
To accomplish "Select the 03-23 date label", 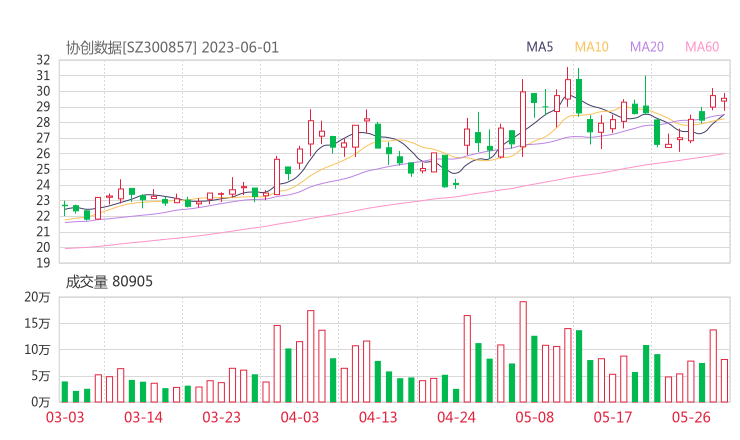I will (221, 417).
